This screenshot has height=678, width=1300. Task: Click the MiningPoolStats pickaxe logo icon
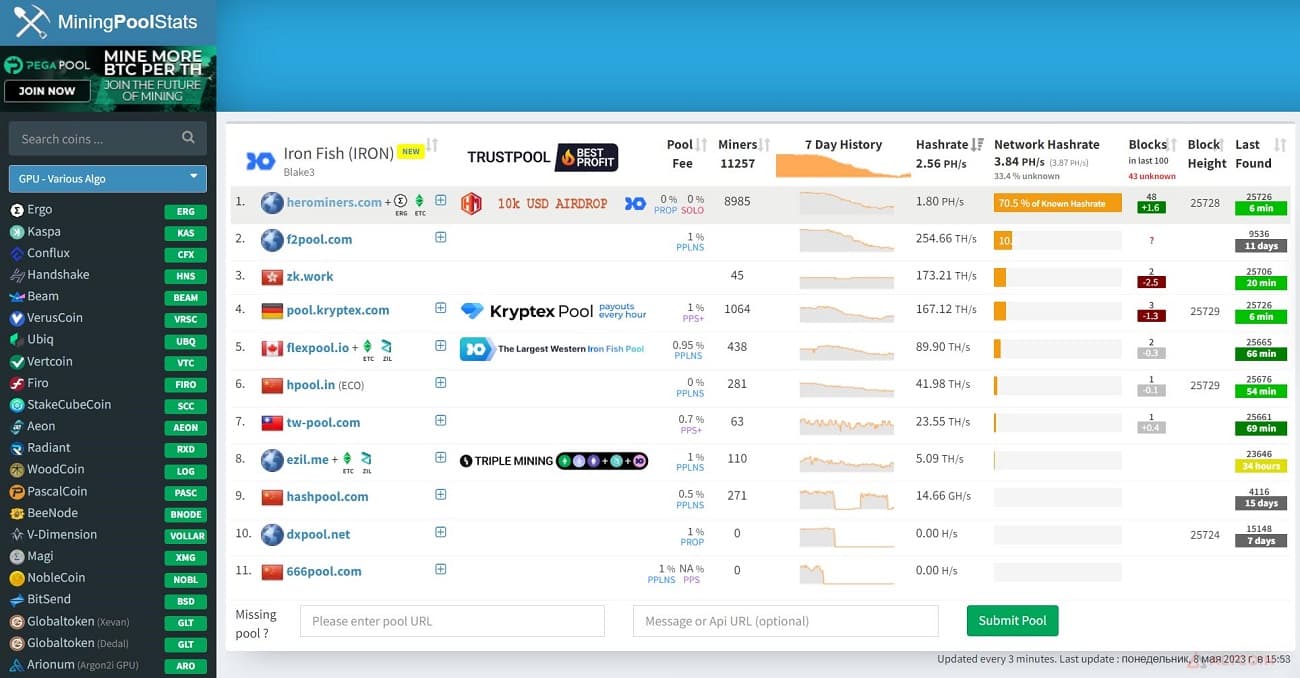(x=31, y=21)
